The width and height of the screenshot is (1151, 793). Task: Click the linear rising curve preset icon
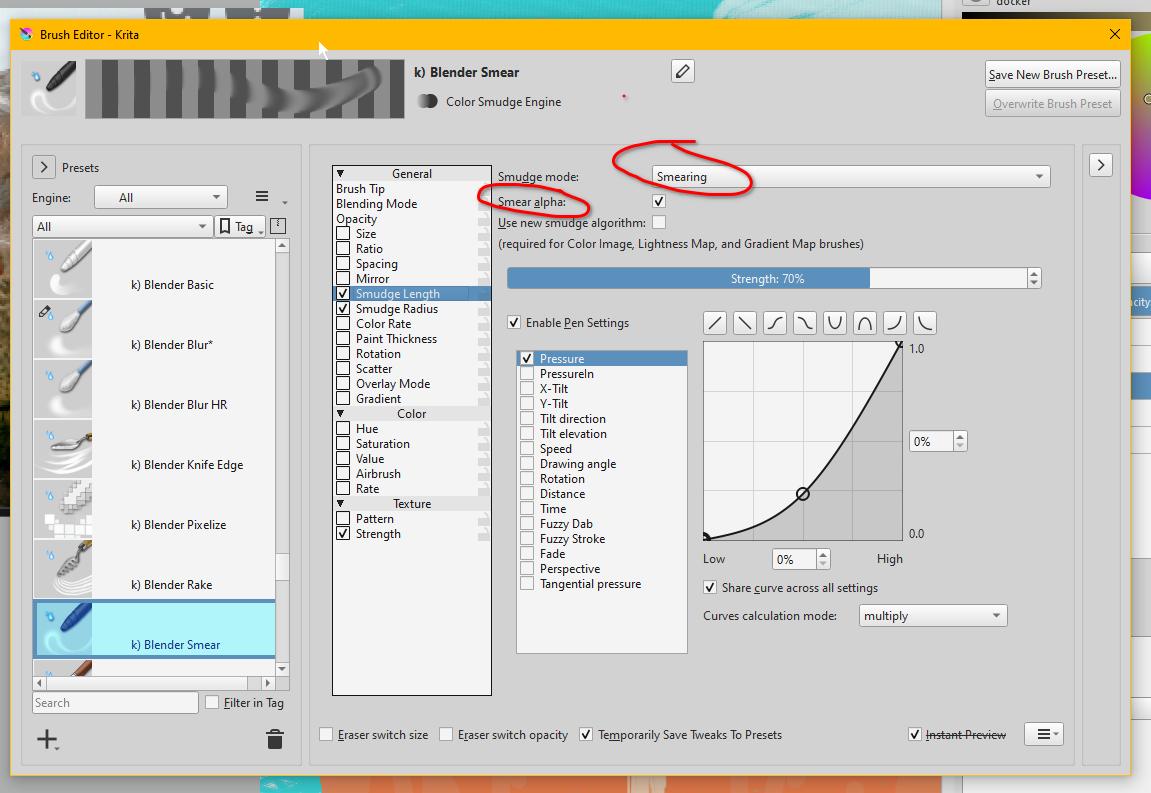[x=715, y=323]
